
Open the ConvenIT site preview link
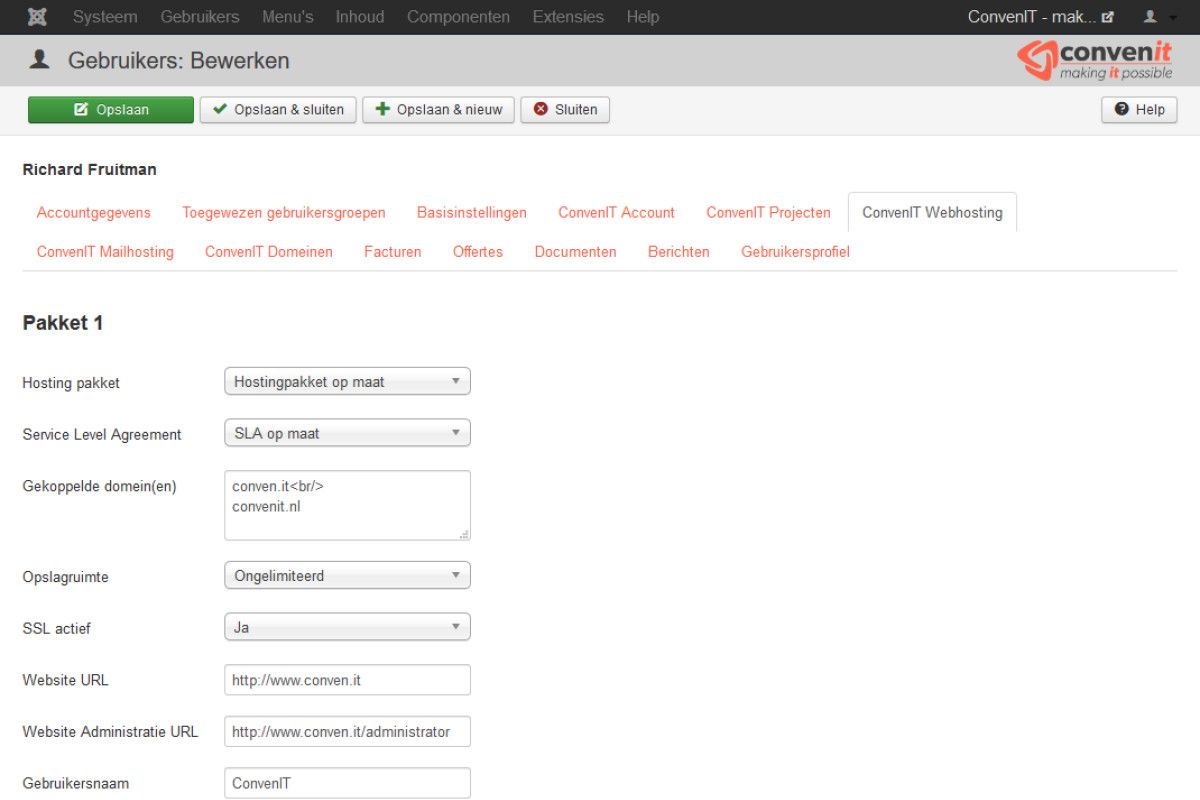tap(1040, 17)
